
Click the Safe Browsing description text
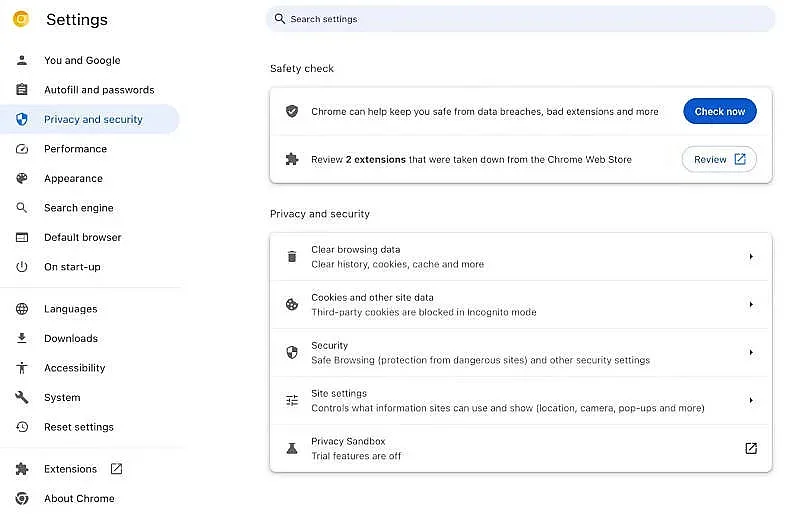(480, 360)
